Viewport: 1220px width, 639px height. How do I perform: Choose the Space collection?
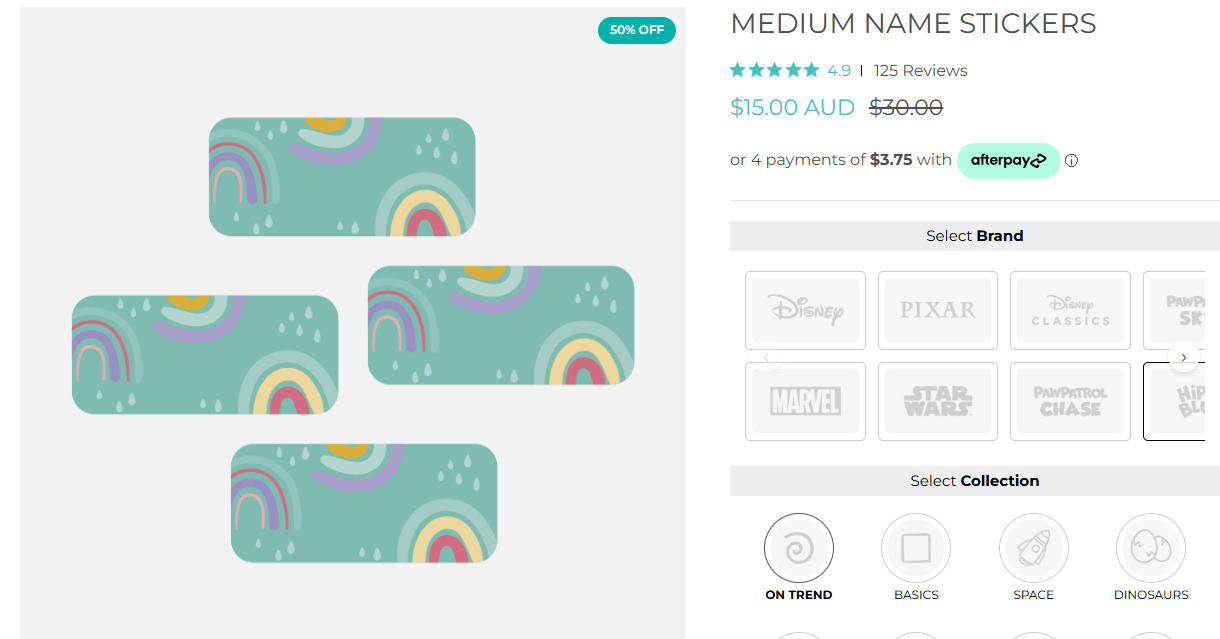[1033, 548]
